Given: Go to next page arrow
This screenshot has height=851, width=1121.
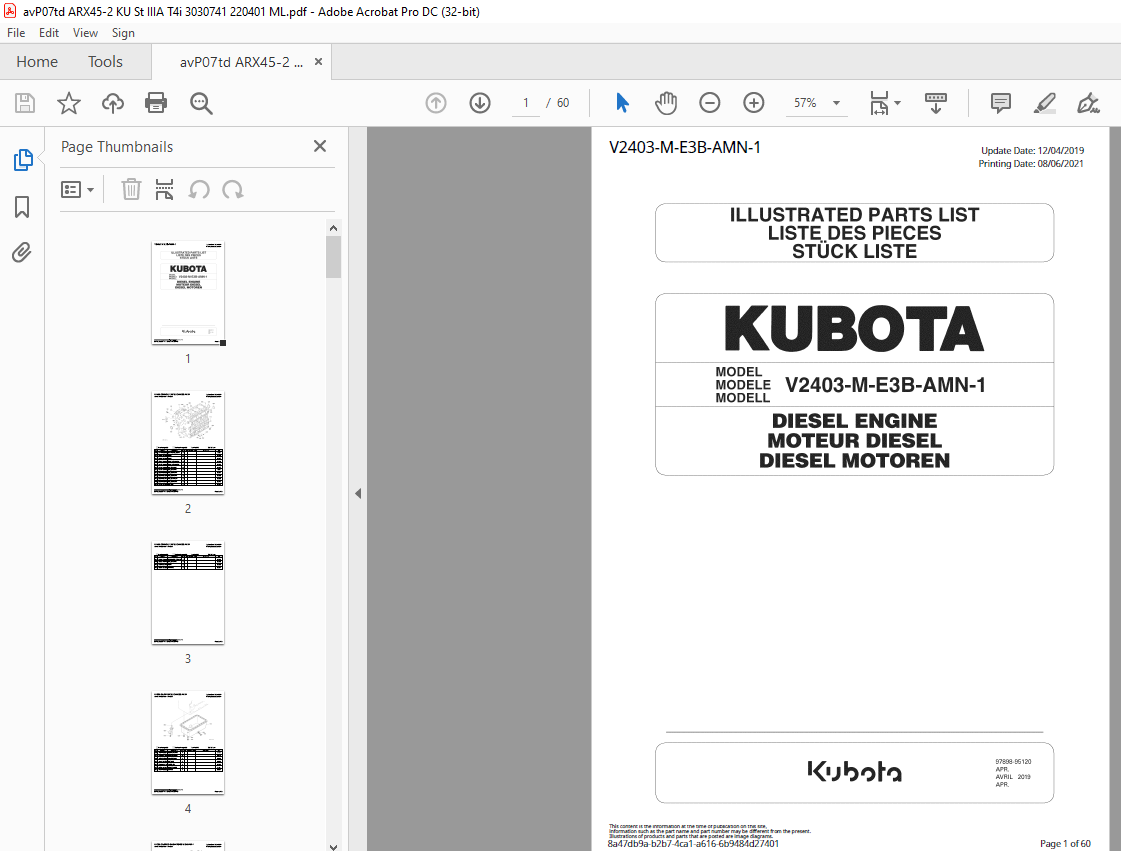Looking at the screenshot, I should tap(480, 103).
